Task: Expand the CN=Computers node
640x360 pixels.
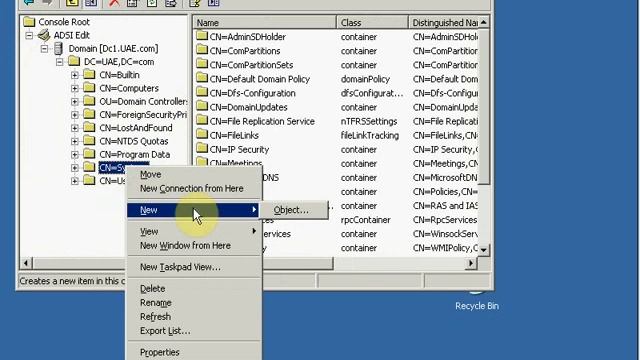Action: [x=75, y=88]
